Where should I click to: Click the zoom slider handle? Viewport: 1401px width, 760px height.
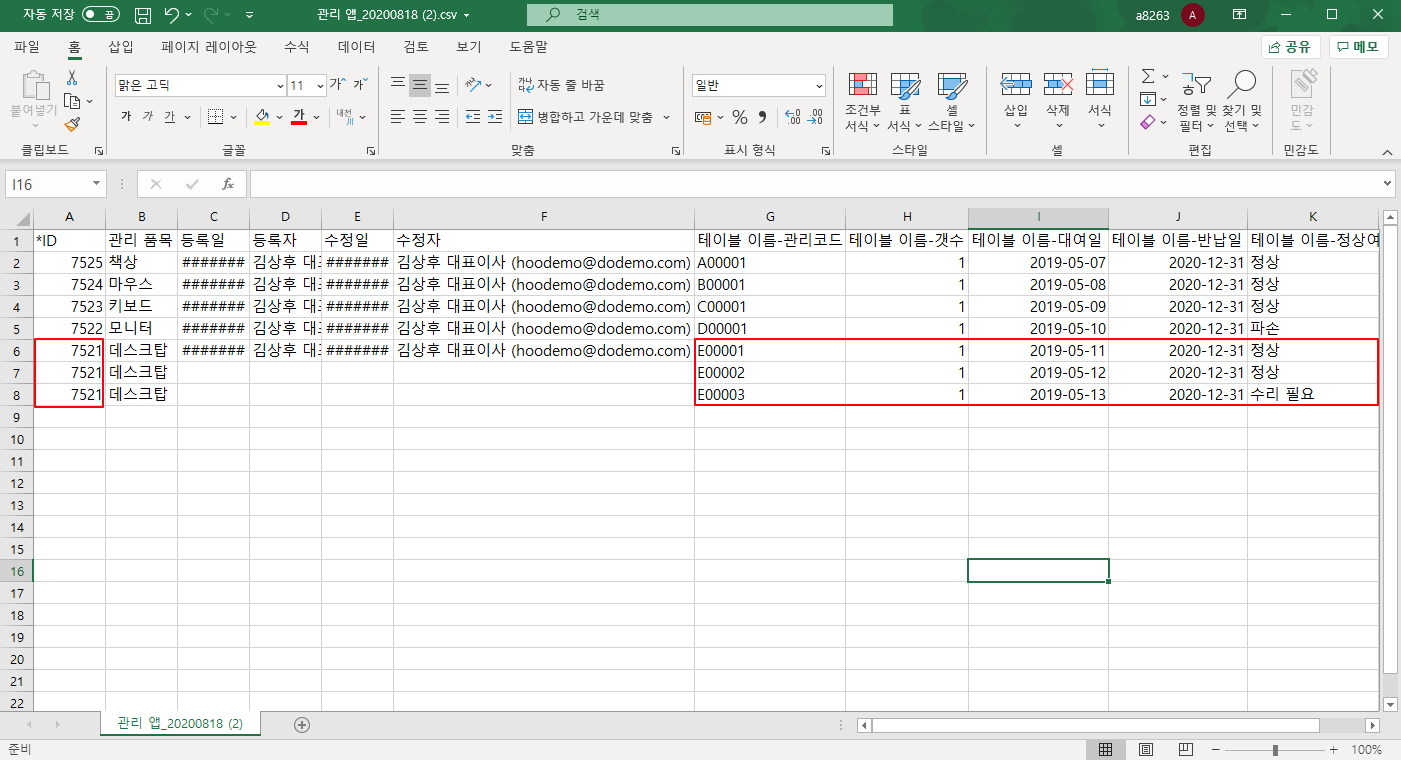pos(1275,749)
